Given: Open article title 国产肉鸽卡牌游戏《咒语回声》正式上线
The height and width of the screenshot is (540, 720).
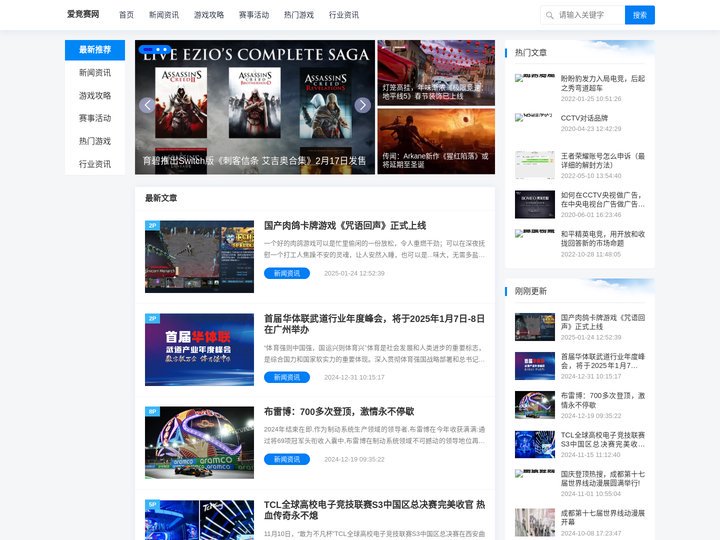Looking at the screenshot, I should 345,225.
